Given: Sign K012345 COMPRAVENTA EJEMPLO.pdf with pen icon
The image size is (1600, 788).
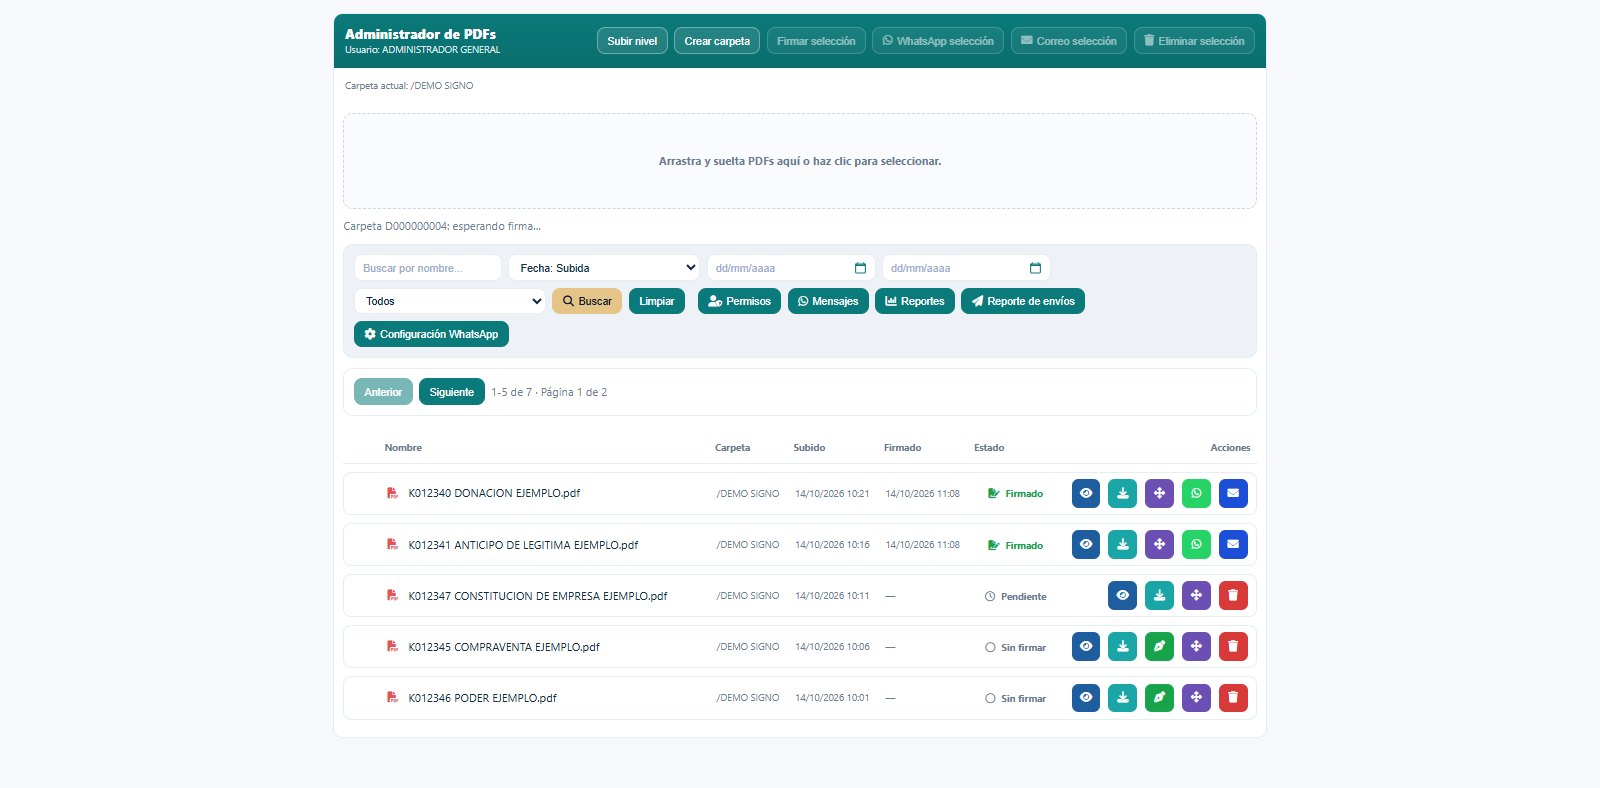Looking at the screenshot, I should point(1159,646).
